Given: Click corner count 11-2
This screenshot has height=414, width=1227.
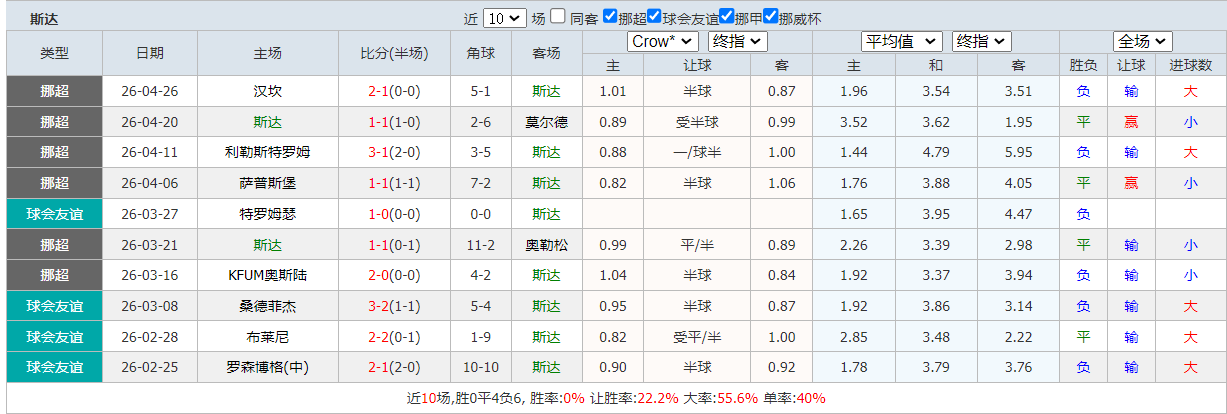Looking at the screenshot, I should click(481, 246).
